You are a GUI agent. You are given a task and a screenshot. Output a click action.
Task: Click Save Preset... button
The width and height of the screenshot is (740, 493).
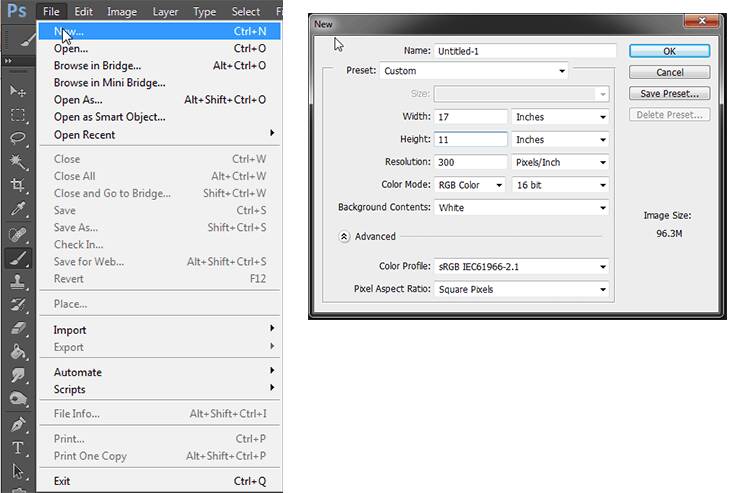pyautogui.click(x=669, y=93)
